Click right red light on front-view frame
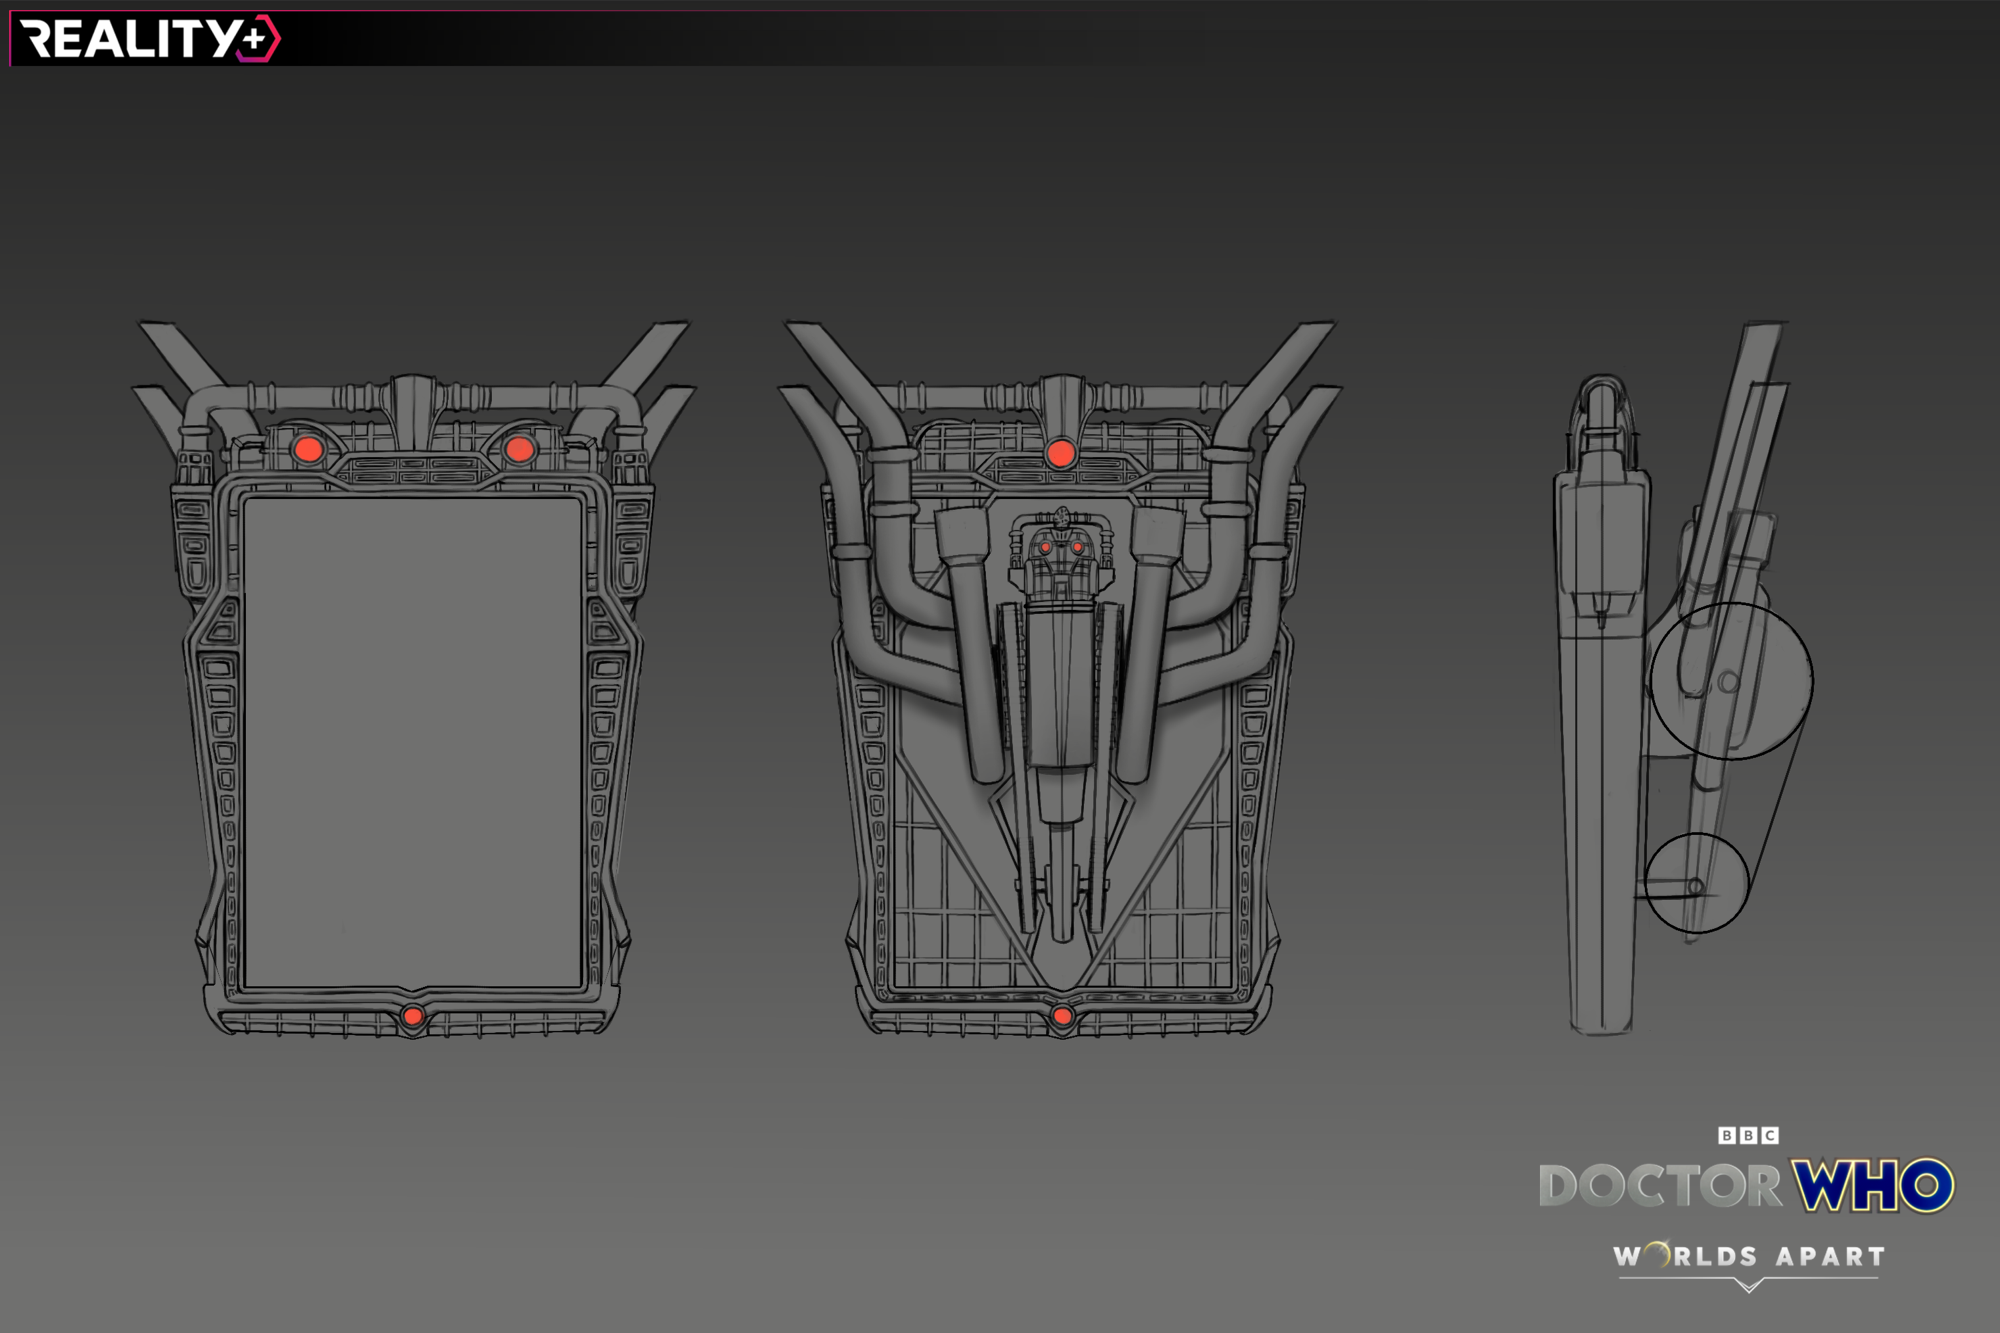2000x1333 pixels. tap(519, 449)
